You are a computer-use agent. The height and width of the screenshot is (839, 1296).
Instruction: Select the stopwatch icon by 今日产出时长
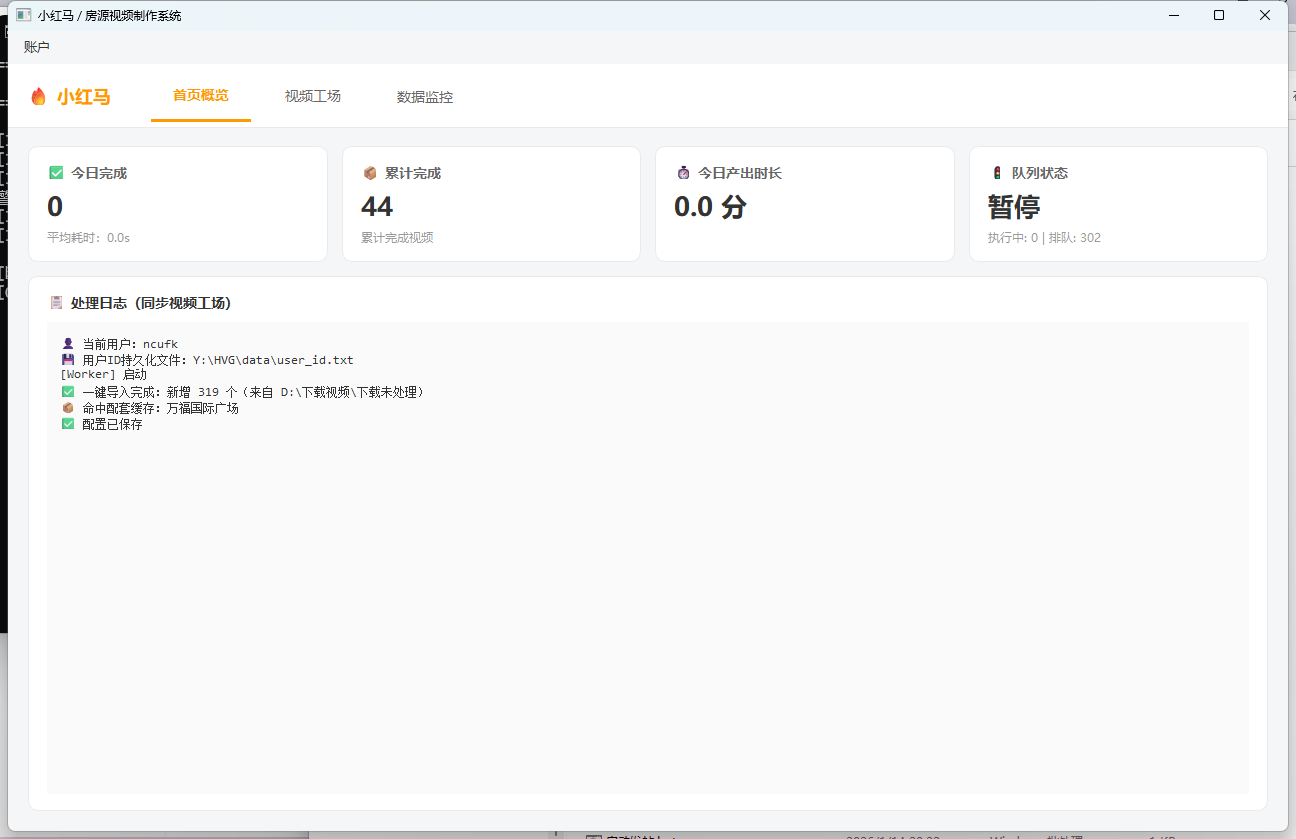(683, 173)
